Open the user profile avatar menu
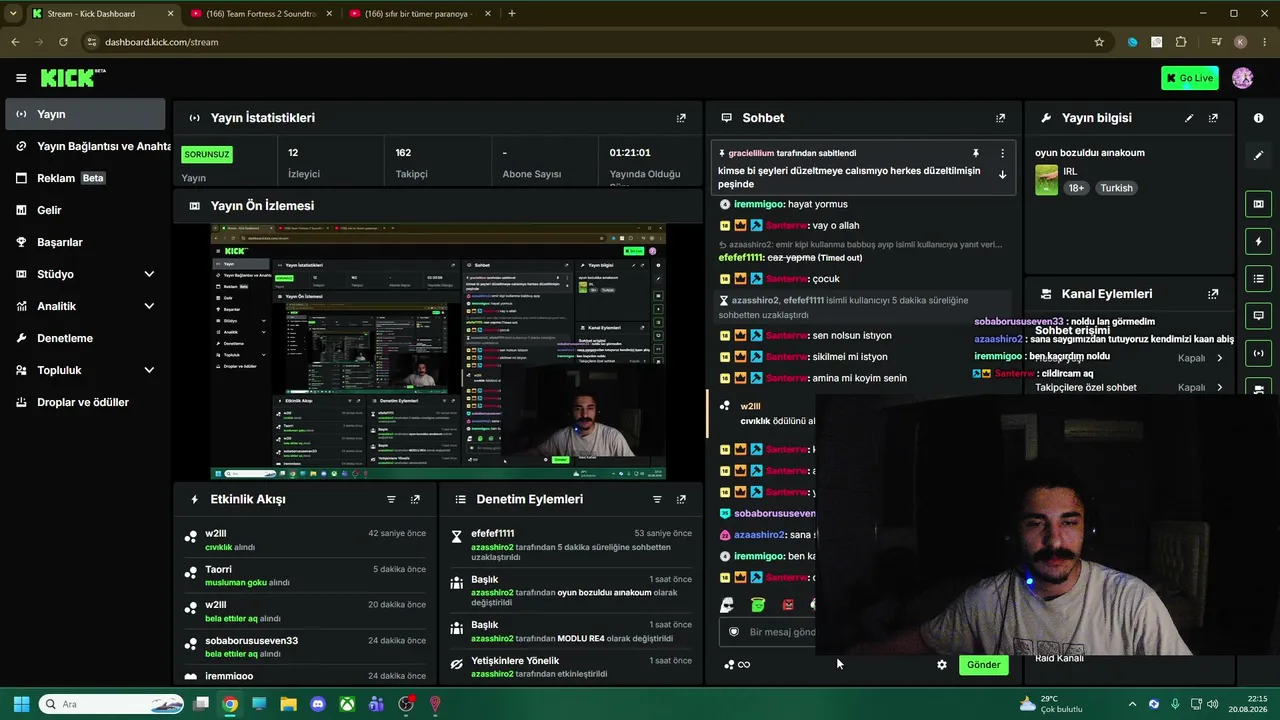The height and width of the screenshot is (720, 1280). pyautogui.click(x=1243, y=78)
